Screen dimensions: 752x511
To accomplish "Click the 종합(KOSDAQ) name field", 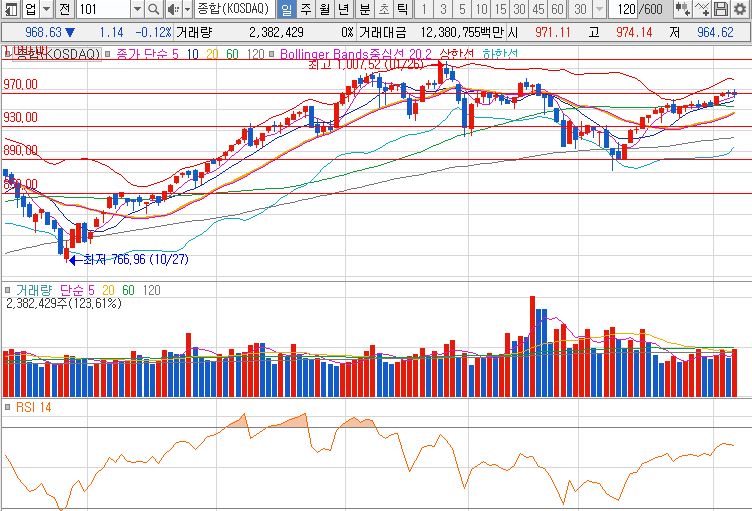I will pyautogui.click(x=235, y=9).
